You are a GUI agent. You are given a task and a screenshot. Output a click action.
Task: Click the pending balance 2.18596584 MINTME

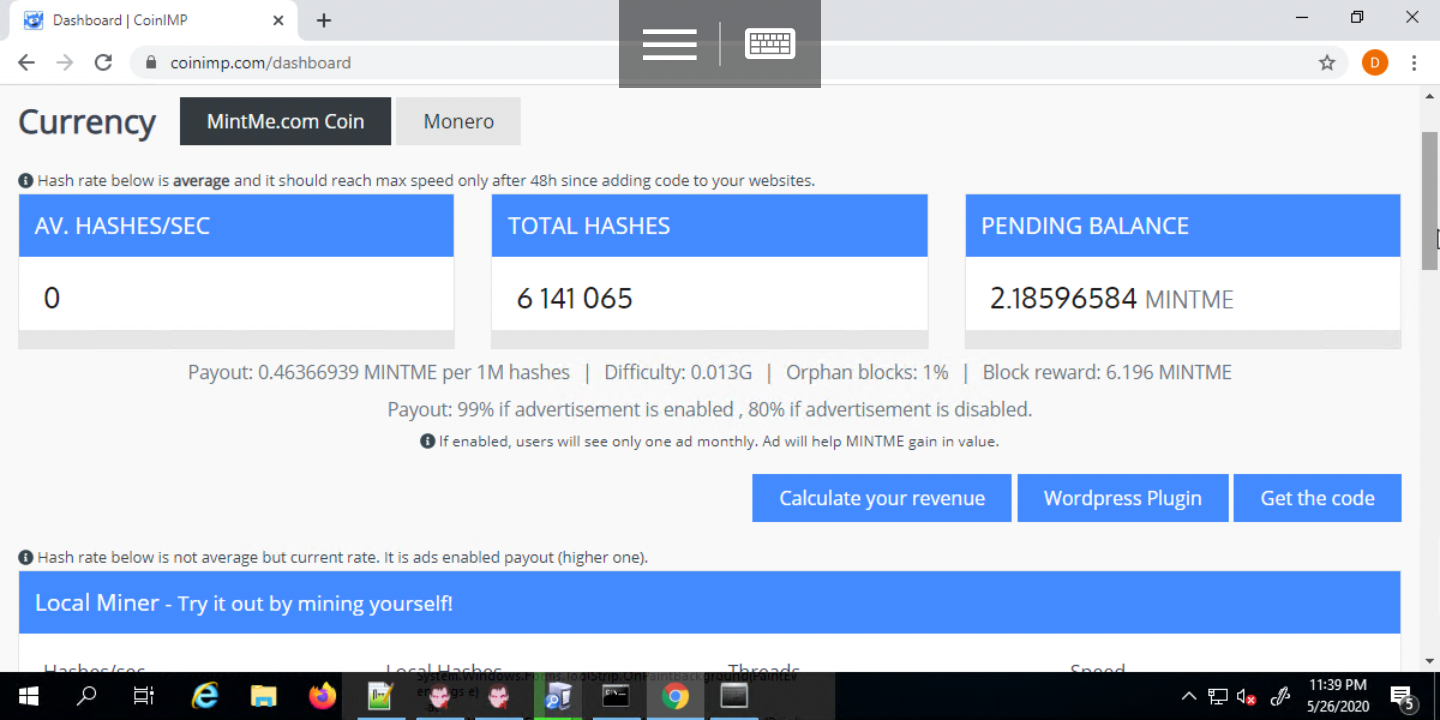click(1112, 298)
